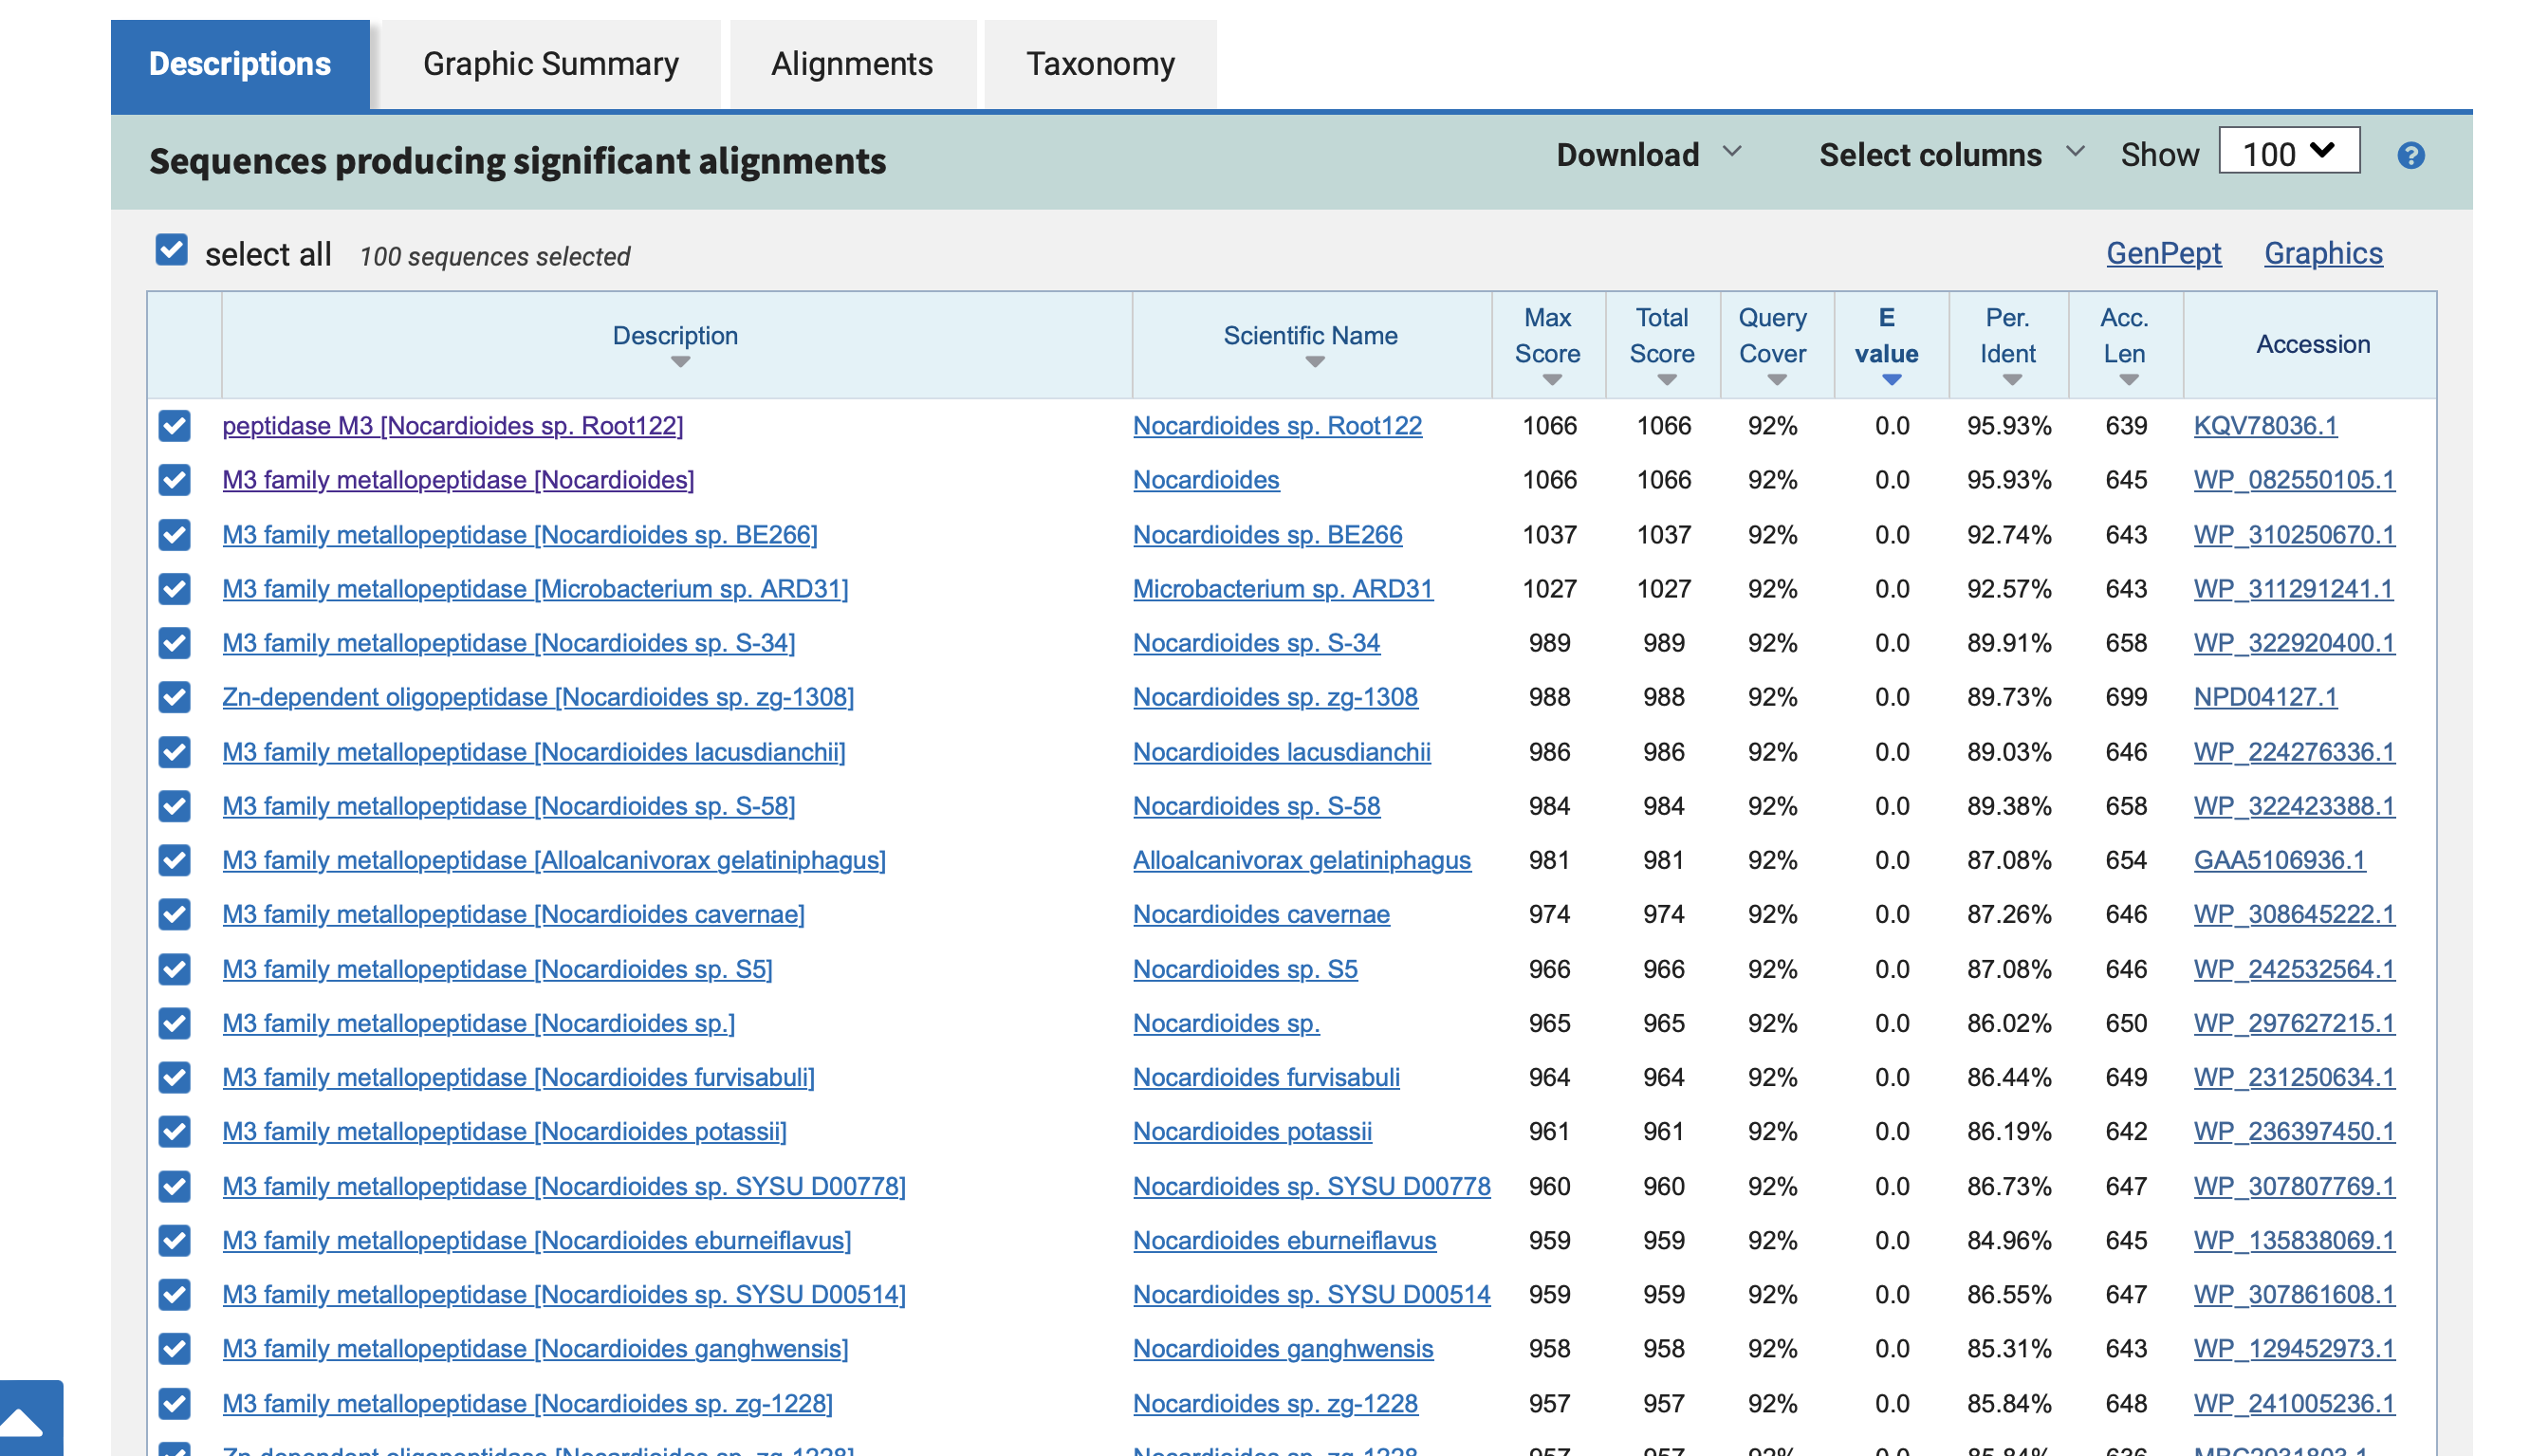The height and width of the screenshot is (1456, 2530).
Task: Open Nocardioides sp. S-58 description link
Action: [x=509, y=806]
